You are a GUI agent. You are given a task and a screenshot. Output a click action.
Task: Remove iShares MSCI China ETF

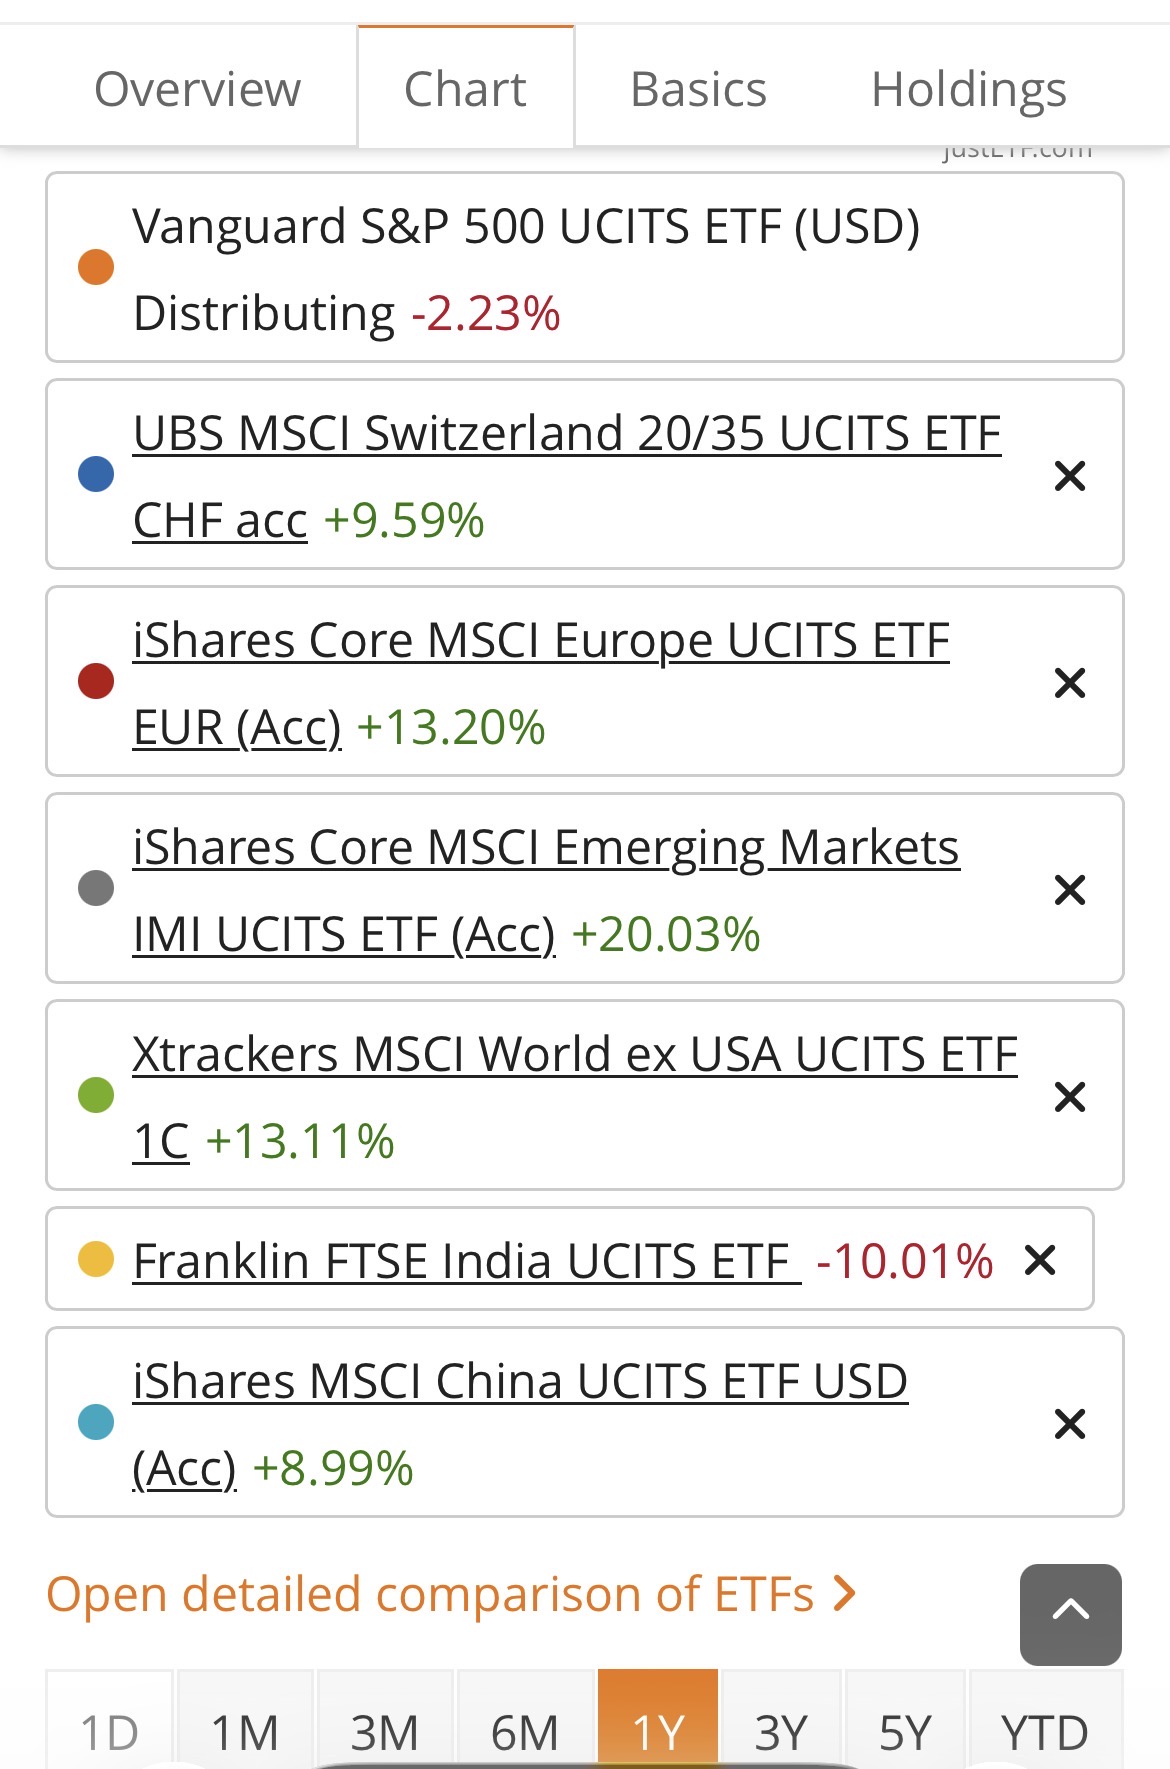[1069, 1424]
